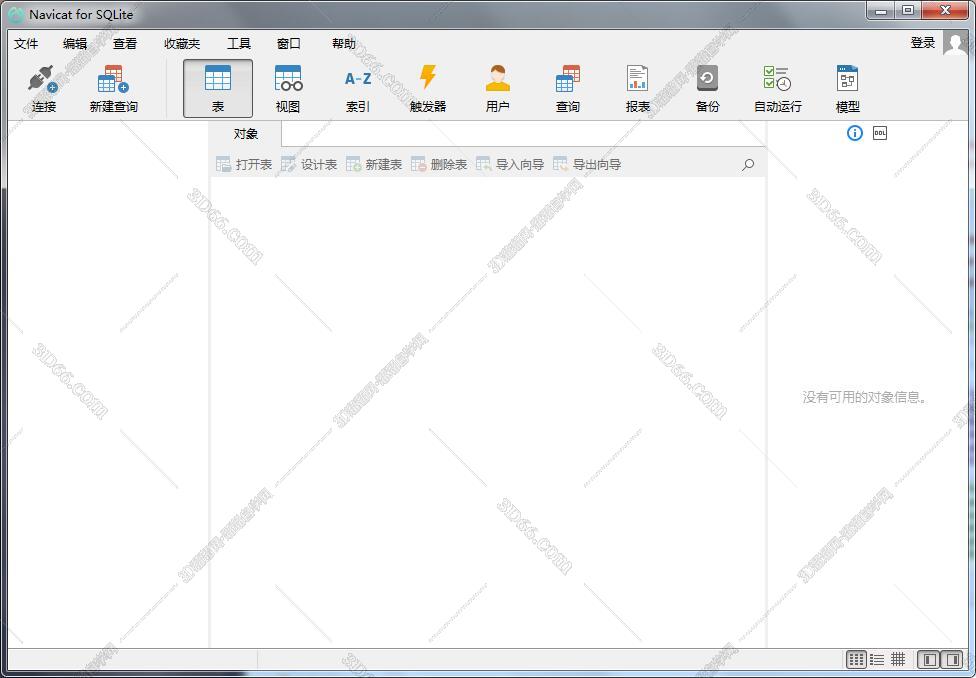Toggle left navigation pane visibility

(x=929, y=659)
